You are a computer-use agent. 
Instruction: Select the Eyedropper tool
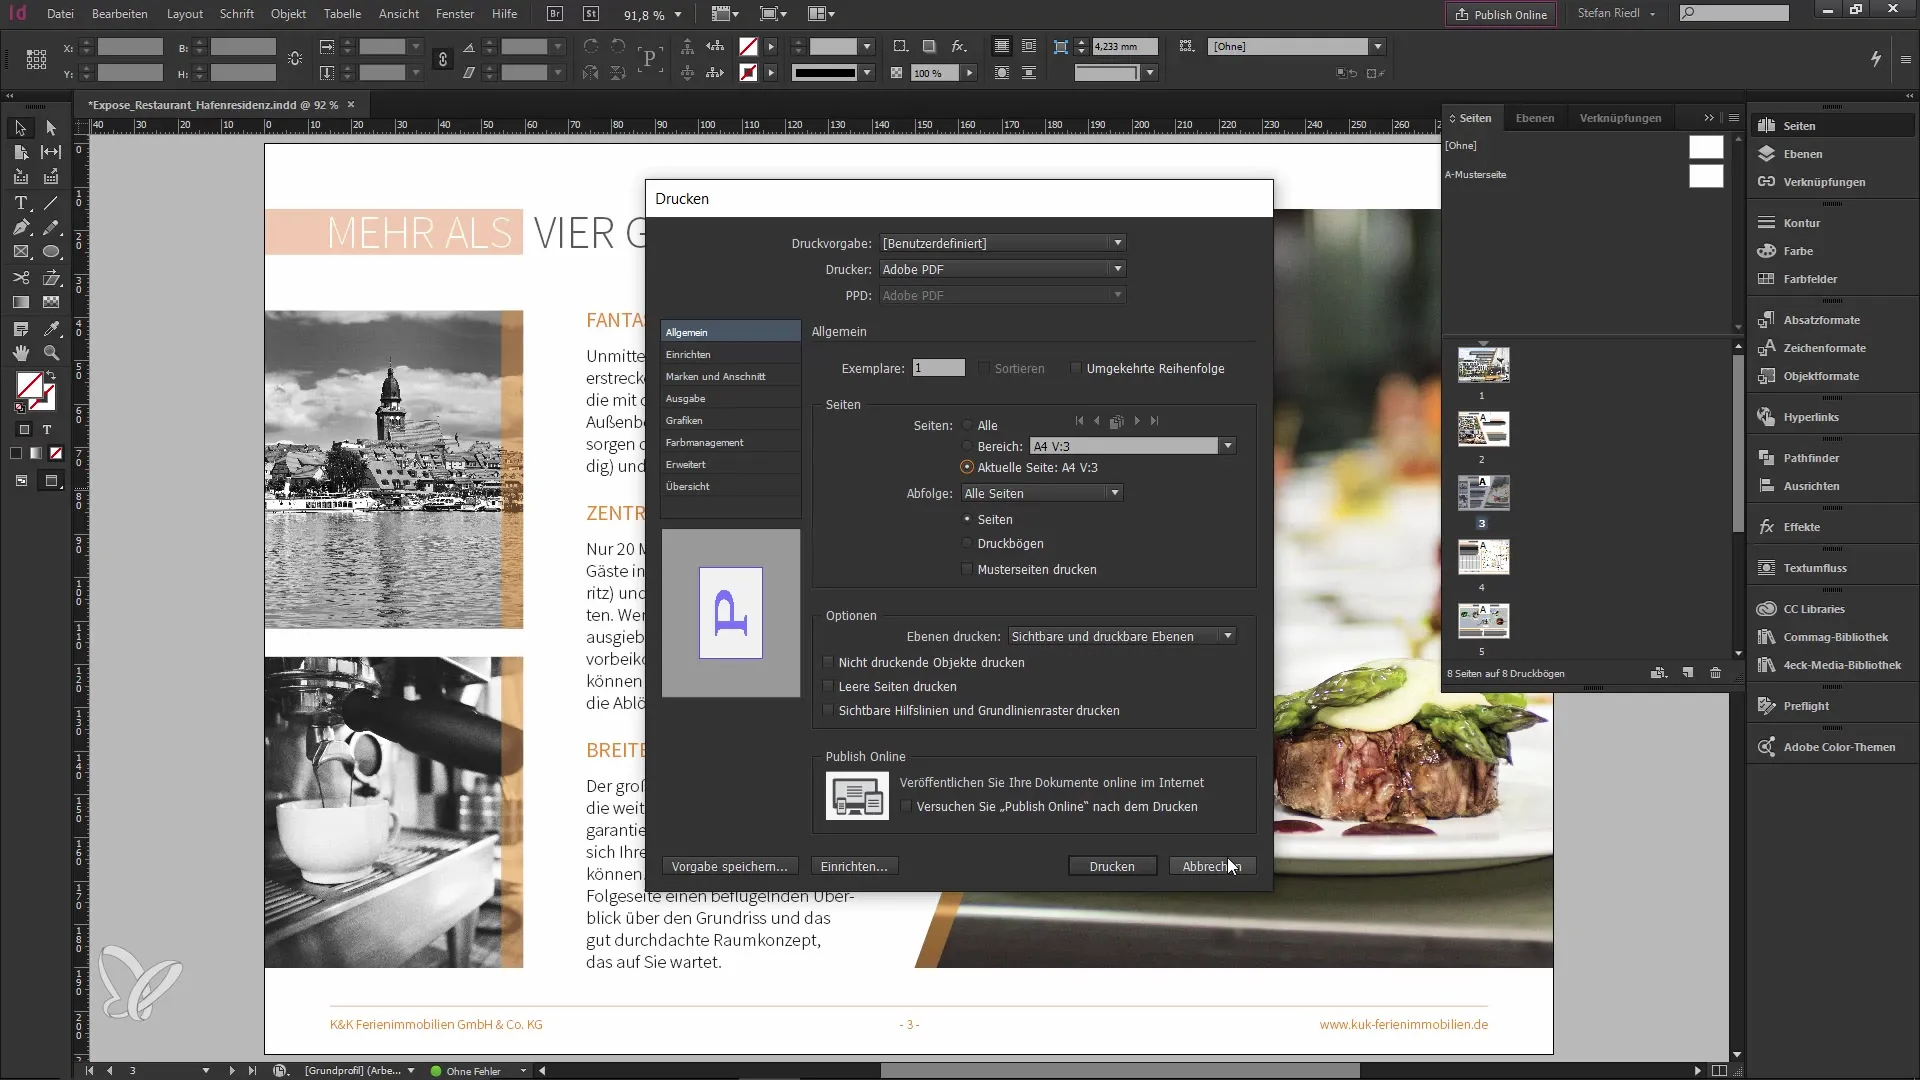(51, 328)
